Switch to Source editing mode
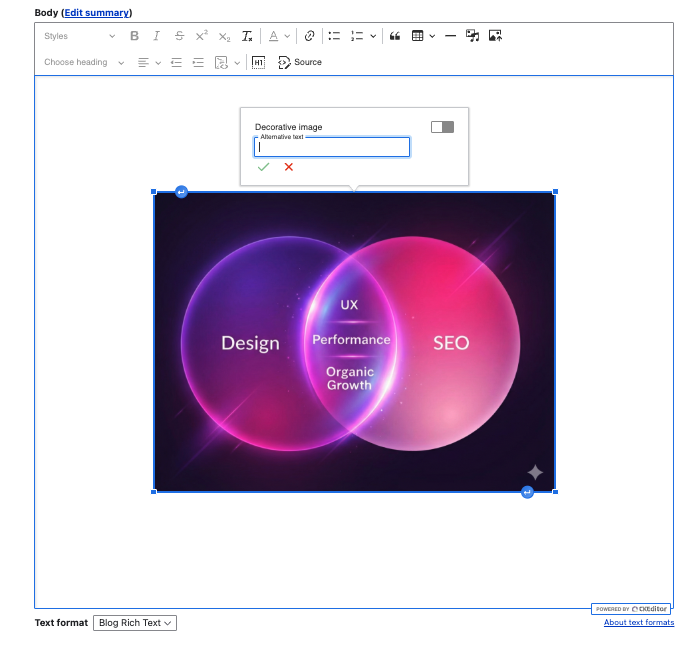Screen dimensions: 700x648 pyautogui.click(x=300, y=62)
